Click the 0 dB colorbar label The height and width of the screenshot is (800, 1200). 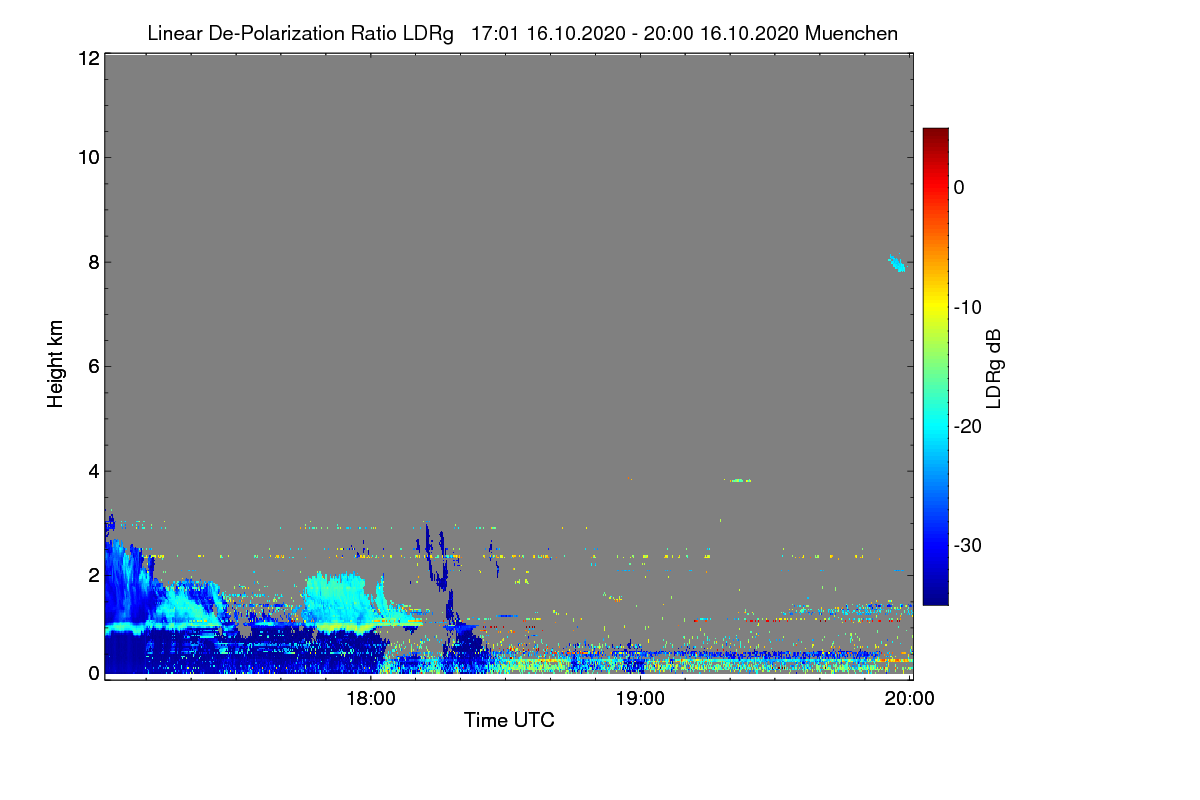(960, 187)
